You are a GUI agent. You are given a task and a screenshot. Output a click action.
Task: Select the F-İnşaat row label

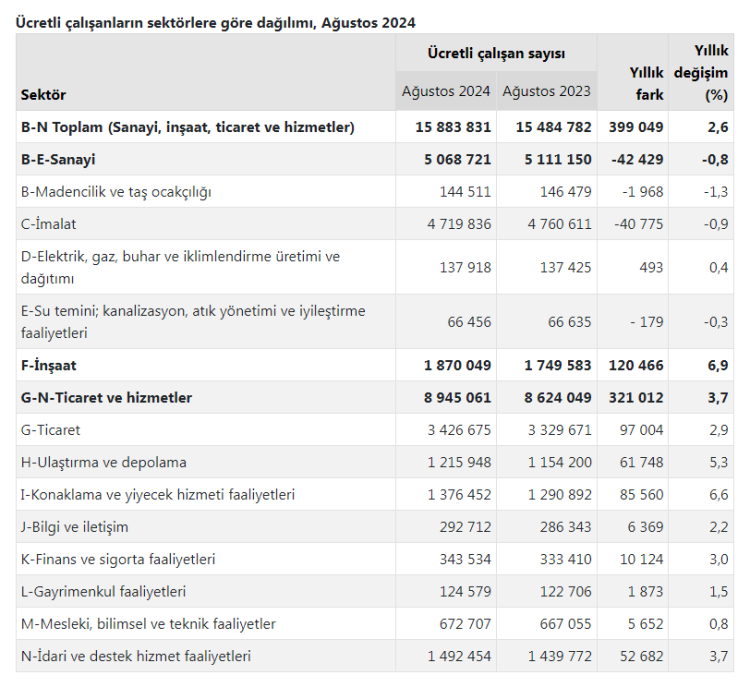tap(48, 365)
